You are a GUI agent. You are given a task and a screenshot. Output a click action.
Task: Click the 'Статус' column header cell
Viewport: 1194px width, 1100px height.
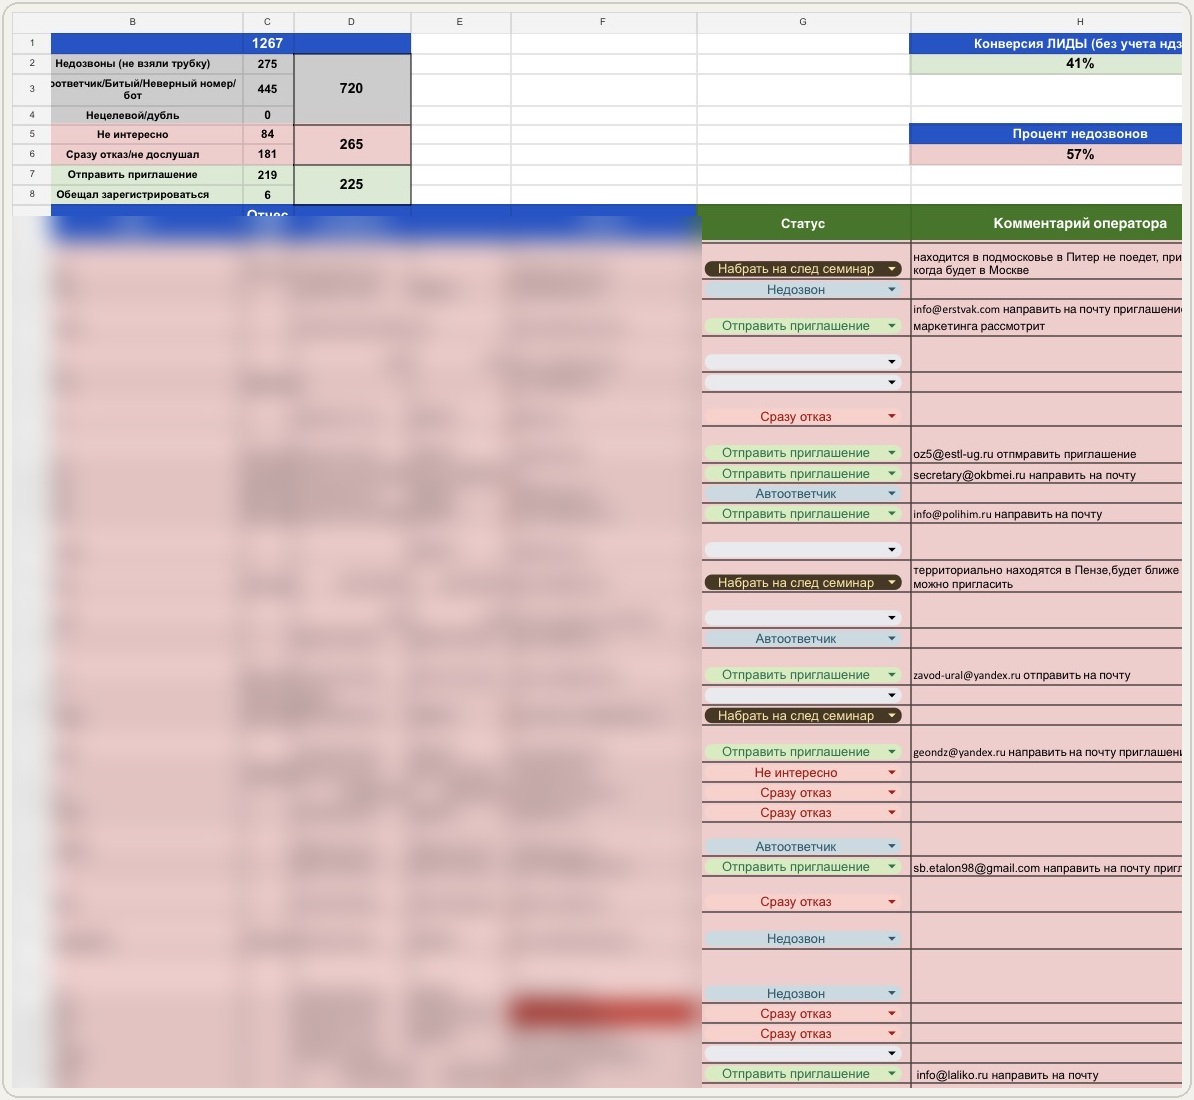click(803, 224)
